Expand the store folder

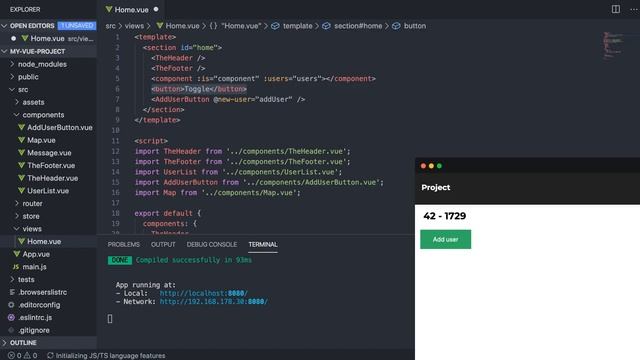coord(17,216)
